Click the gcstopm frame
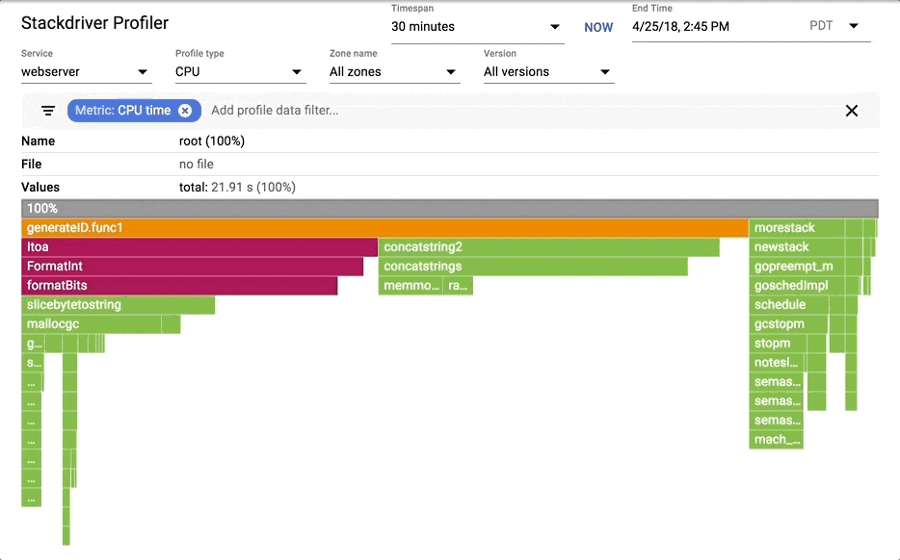This screenshot has width=900, height=560. [x=789, y=324]
